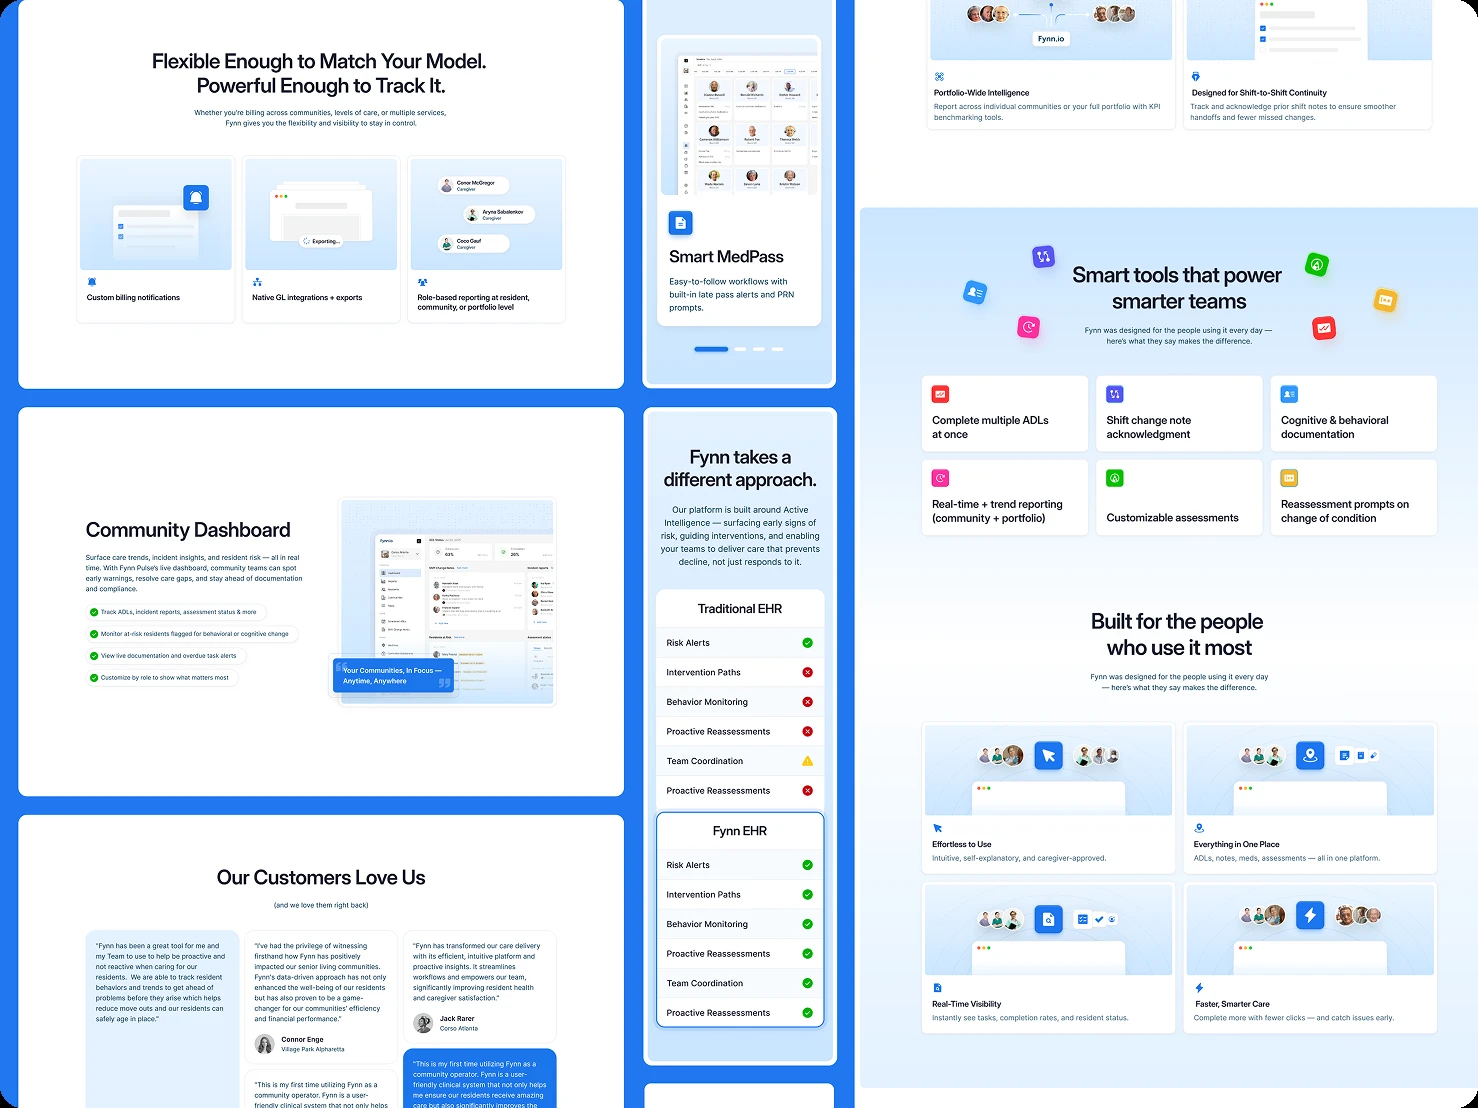This screenshot has height=1108, width=1478.
Task: Click 'Village Park Alpharetta' under Connor Enge
Action: pos(313,1049)
